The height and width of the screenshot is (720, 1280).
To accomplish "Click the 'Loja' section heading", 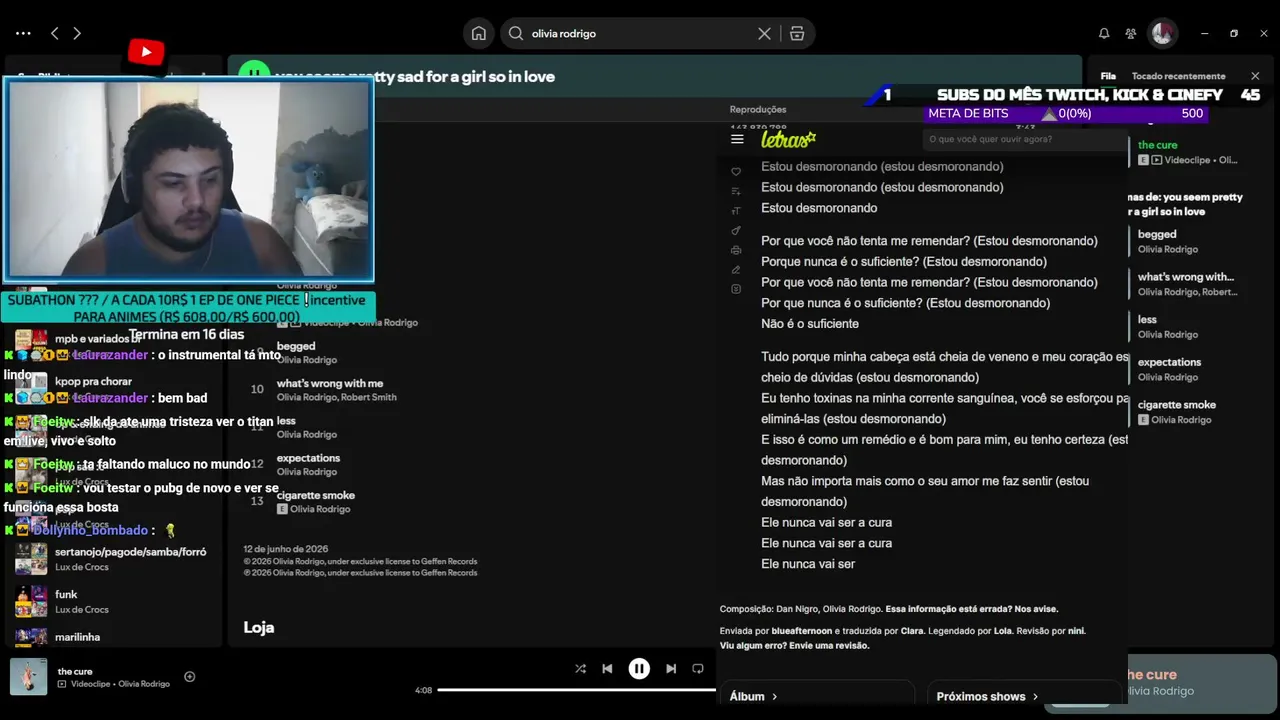I will 258,627.
